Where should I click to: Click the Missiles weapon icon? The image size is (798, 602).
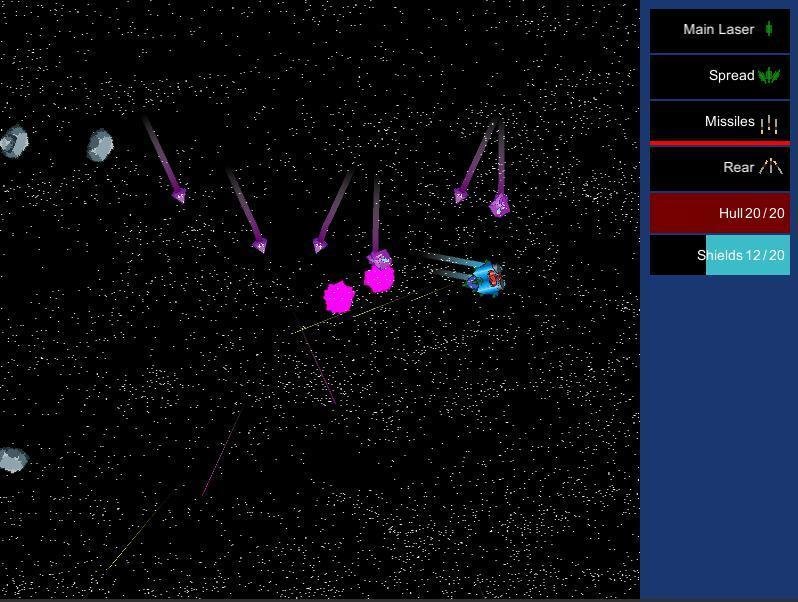coord(769,124)
